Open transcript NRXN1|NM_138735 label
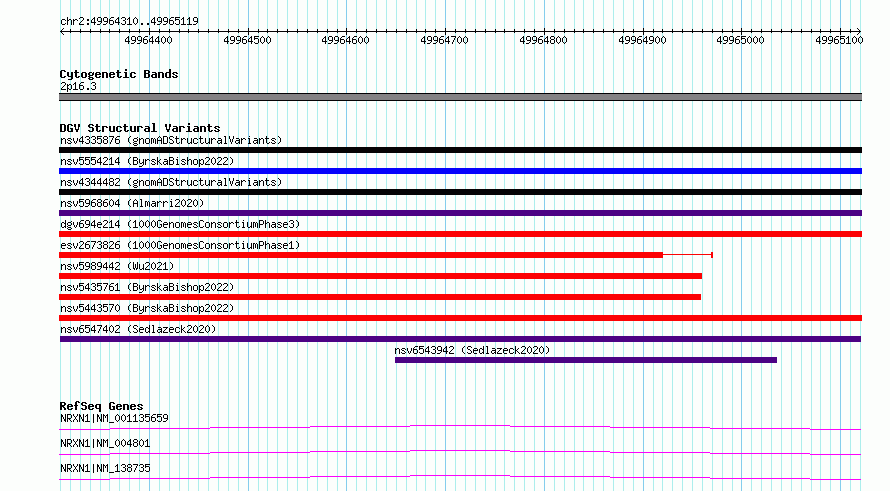The width and height of the screenshot is (890, 491). click(x=105, y=468)
